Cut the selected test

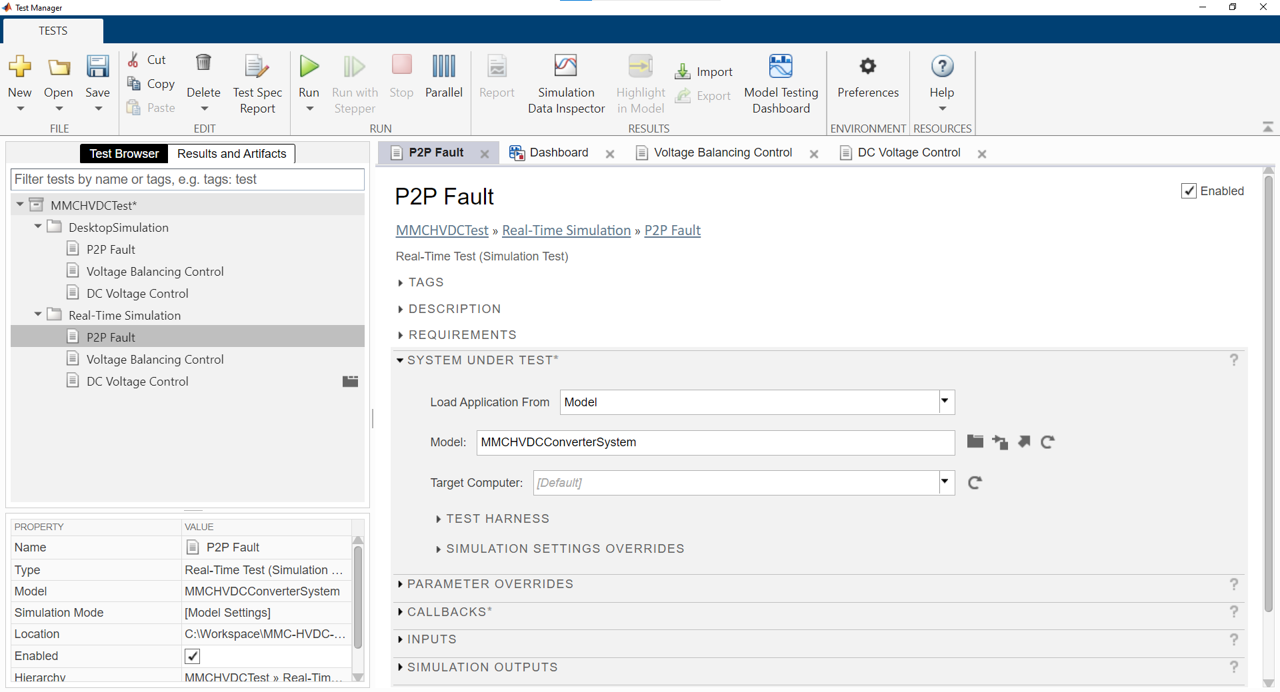(x=147, y=60)
